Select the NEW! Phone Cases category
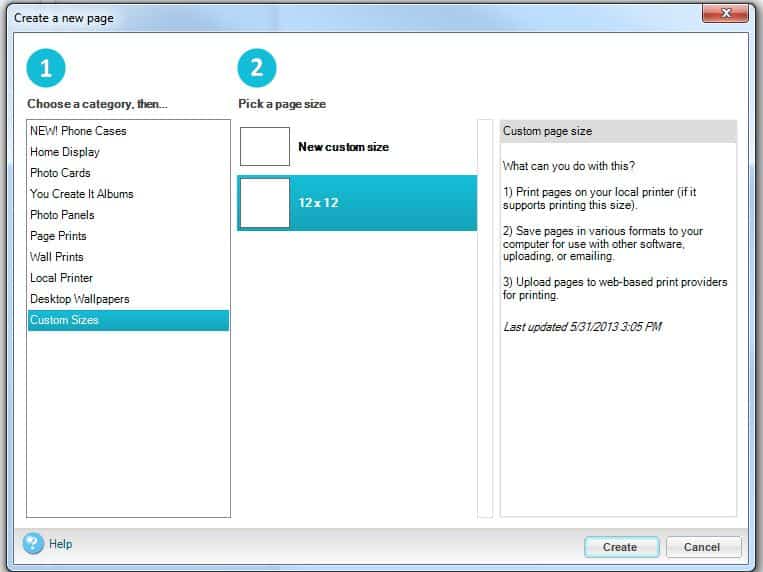763x572 pixels. (x=128, y=131)
